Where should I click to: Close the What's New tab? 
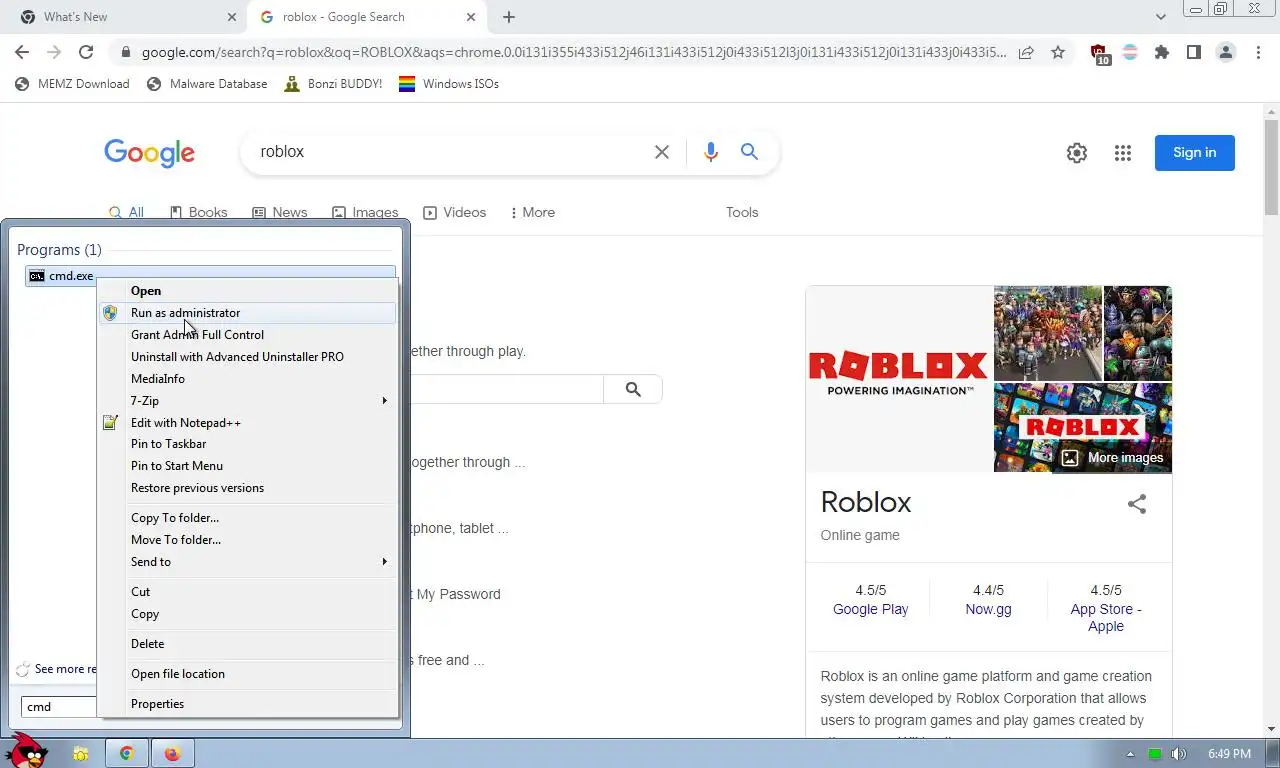click(x=232, y=17)
